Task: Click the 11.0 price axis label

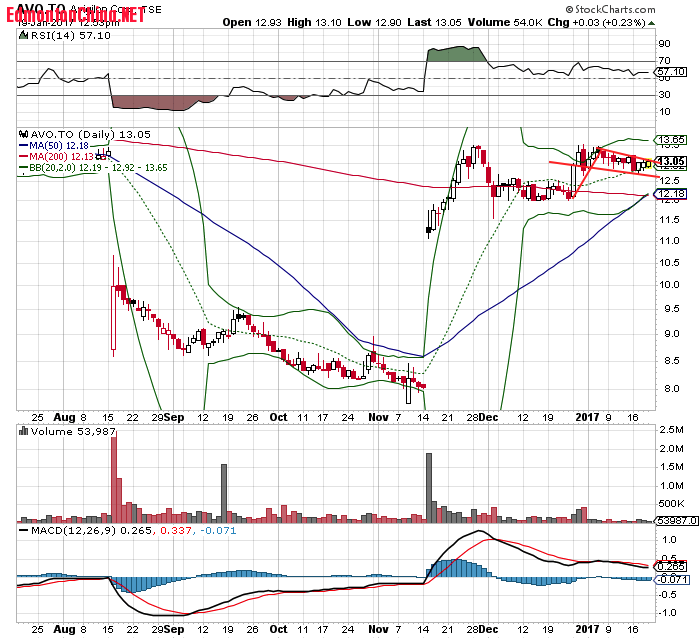Action: click(669, 241)
